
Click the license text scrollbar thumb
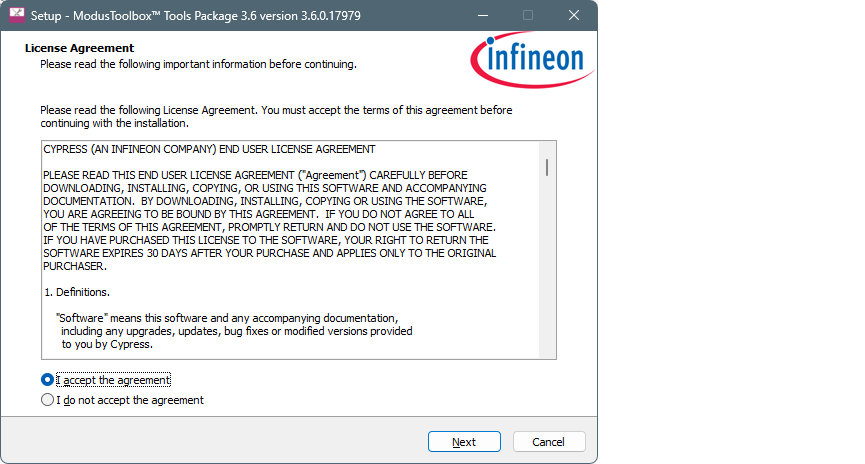coord(547,167)
